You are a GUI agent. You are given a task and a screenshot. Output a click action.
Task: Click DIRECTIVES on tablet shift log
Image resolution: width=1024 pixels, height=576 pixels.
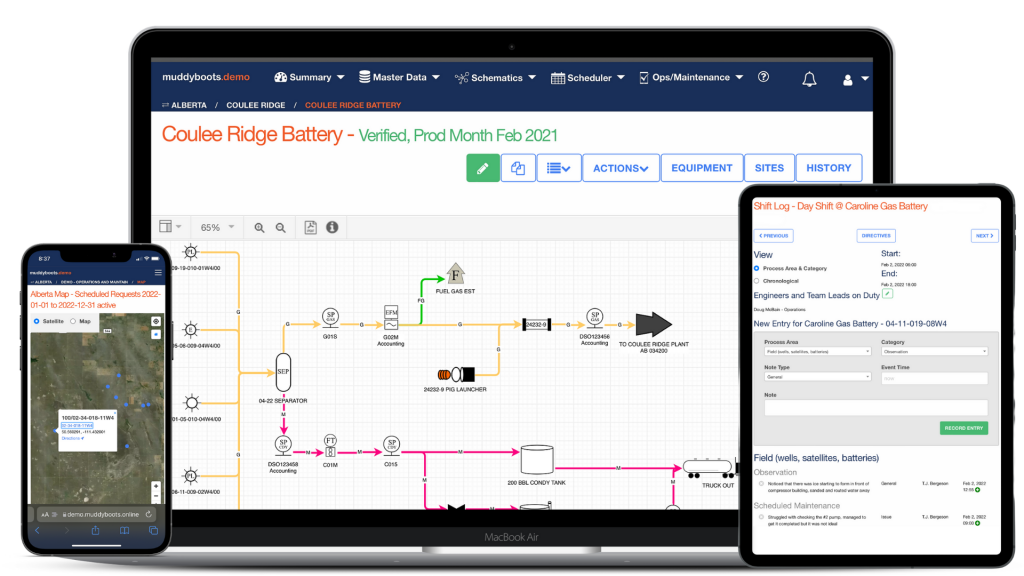point(876,236)
